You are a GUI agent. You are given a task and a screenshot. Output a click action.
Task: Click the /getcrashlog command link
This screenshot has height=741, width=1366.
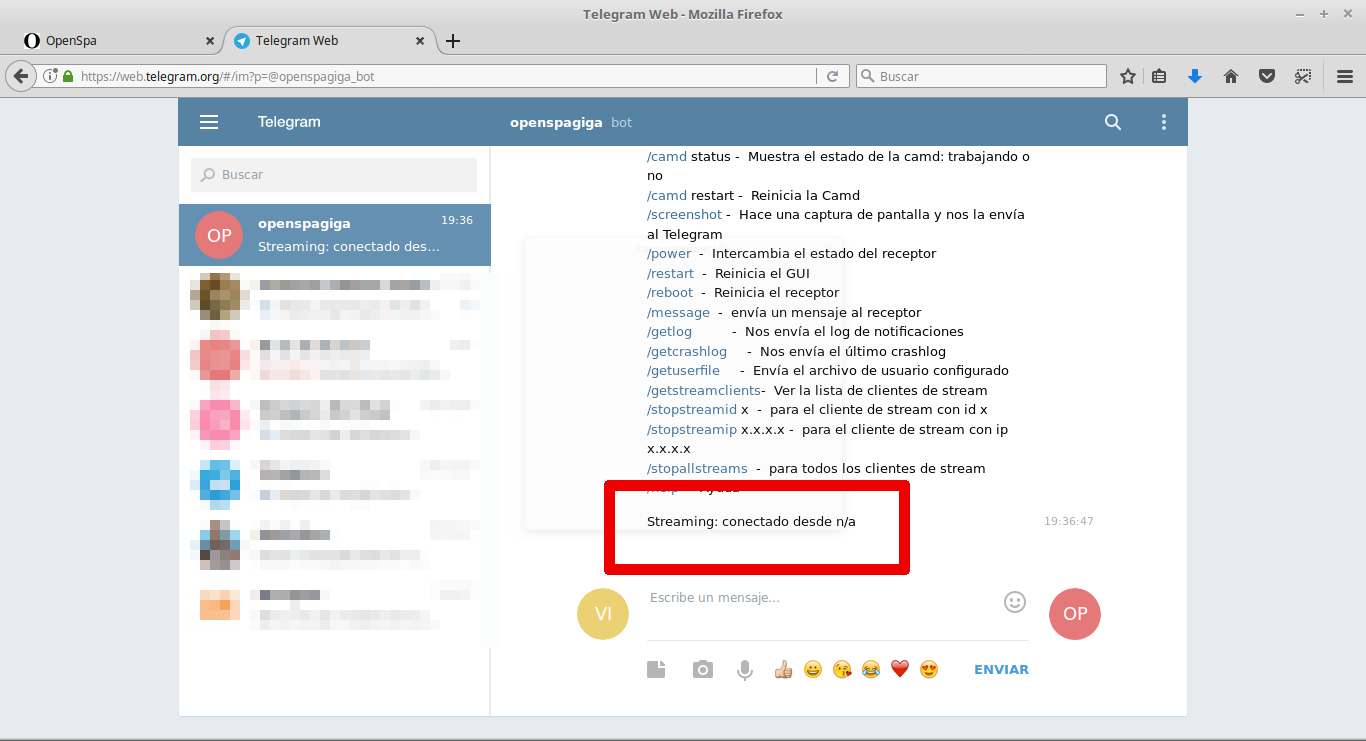[687, 352]
